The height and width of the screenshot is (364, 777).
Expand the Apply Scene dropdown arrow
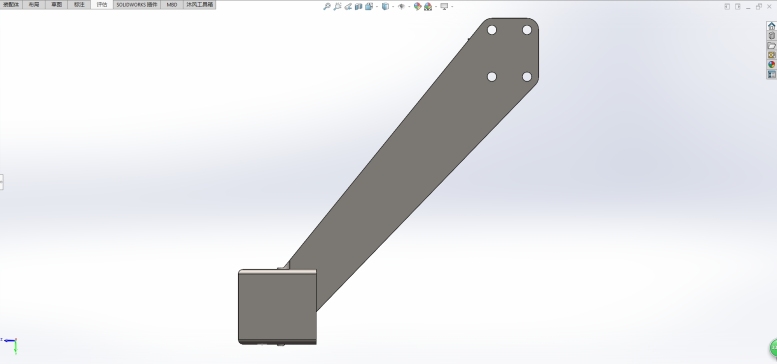[x=436, y=6]
